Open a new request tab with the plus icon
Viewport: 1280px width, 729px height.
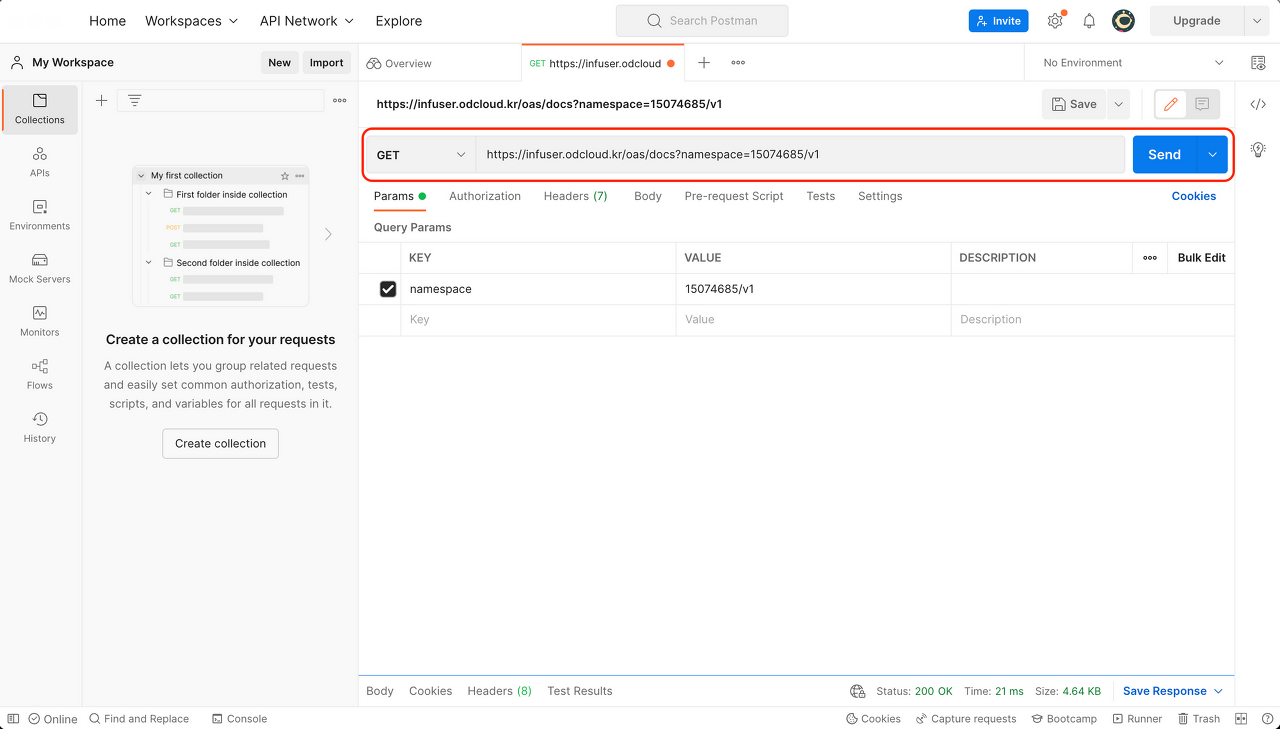[704, 62]
